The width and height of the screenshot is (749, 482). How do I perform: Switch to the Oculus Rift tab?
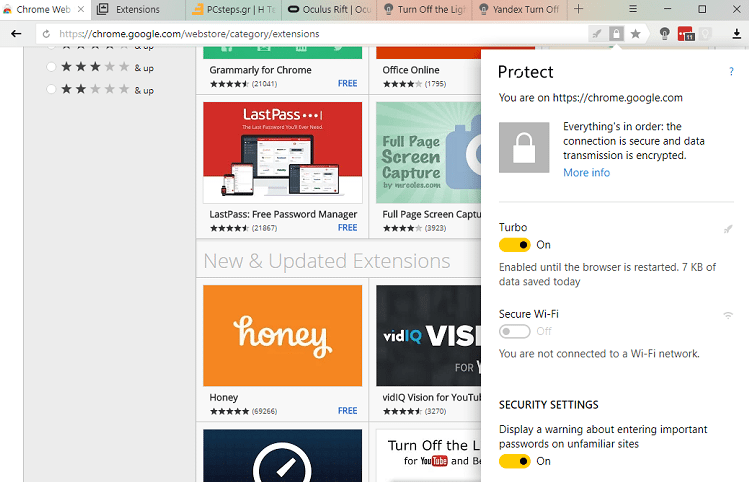330,10
